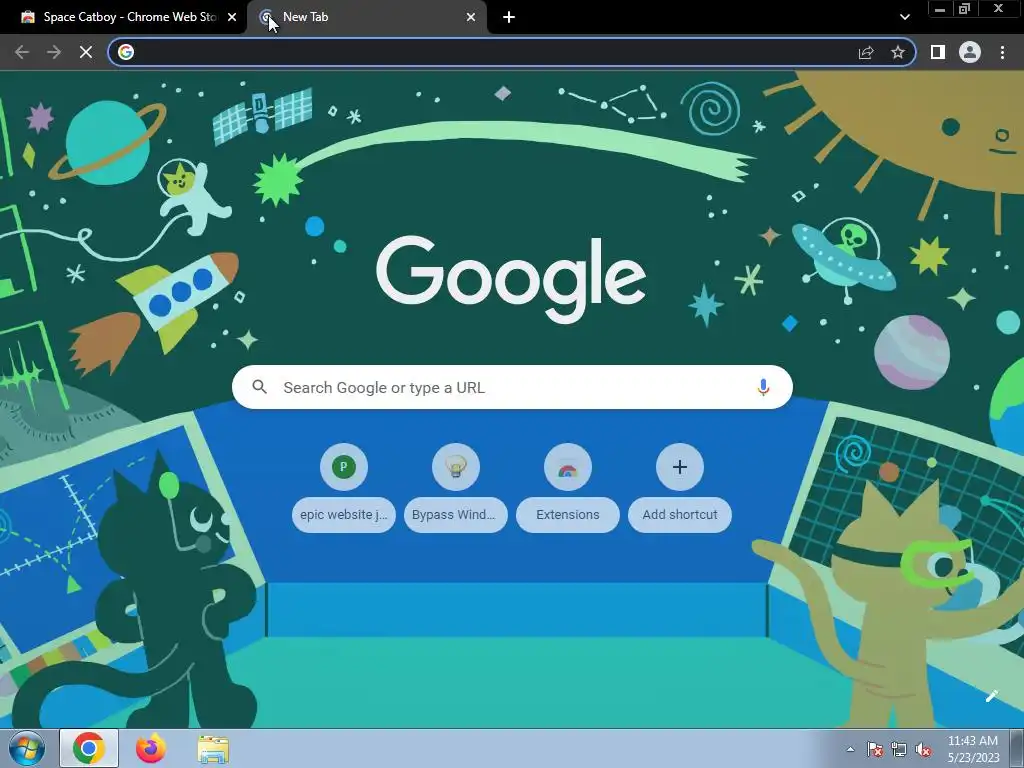The width and height of the screenshot is (1024, 768).
Task: Open the epic website shortcut icon
Action: [x=344, y=467]
